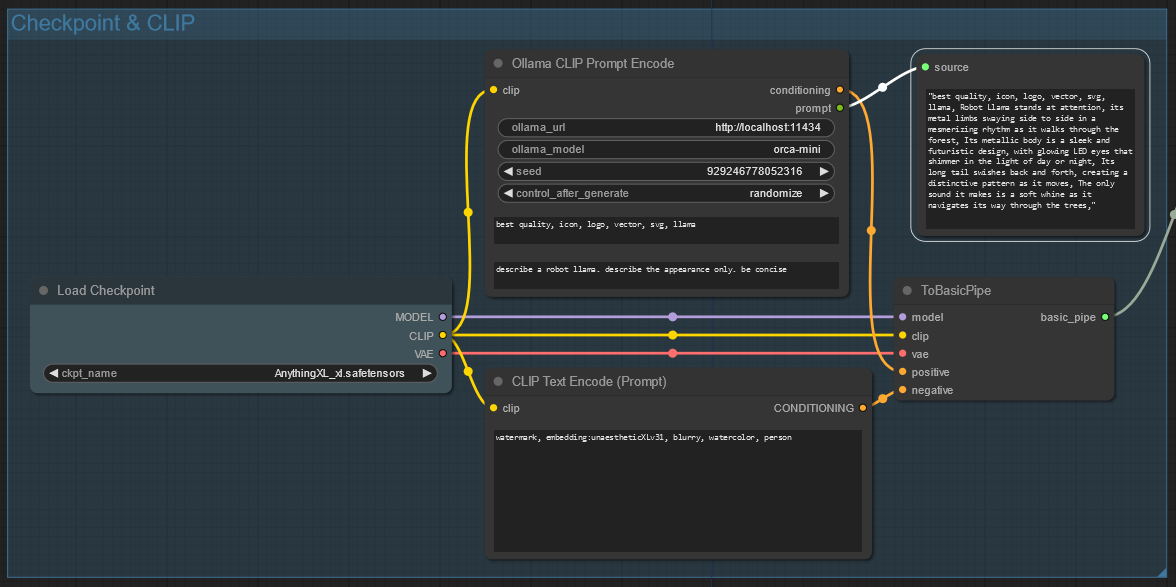The height and width of the screenshot is (587, 1176).
Task: Click the midpoint dot on the red VAE link
Action: [x=673, y=353]
